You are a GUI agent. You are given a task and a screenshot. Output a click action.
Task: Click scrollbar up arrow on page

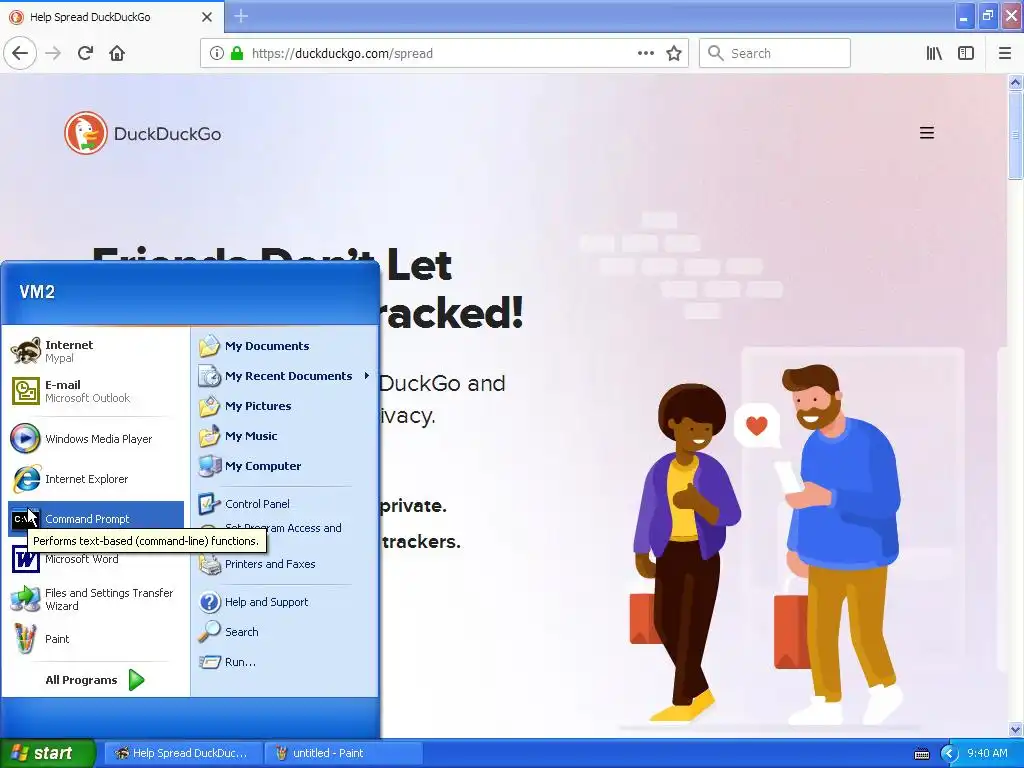pyautogui.click(x=1015, y=82)
